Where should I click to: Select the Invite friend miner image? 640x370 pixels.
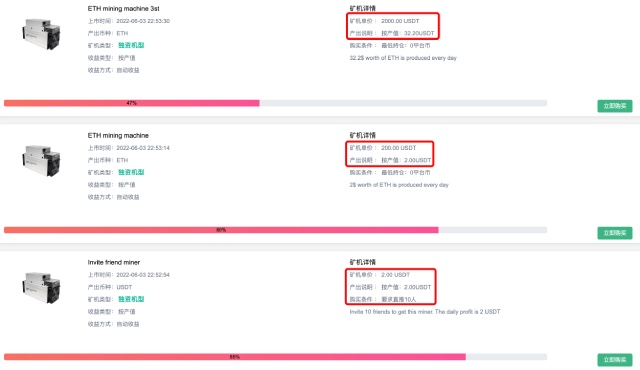tap(41, 288)
